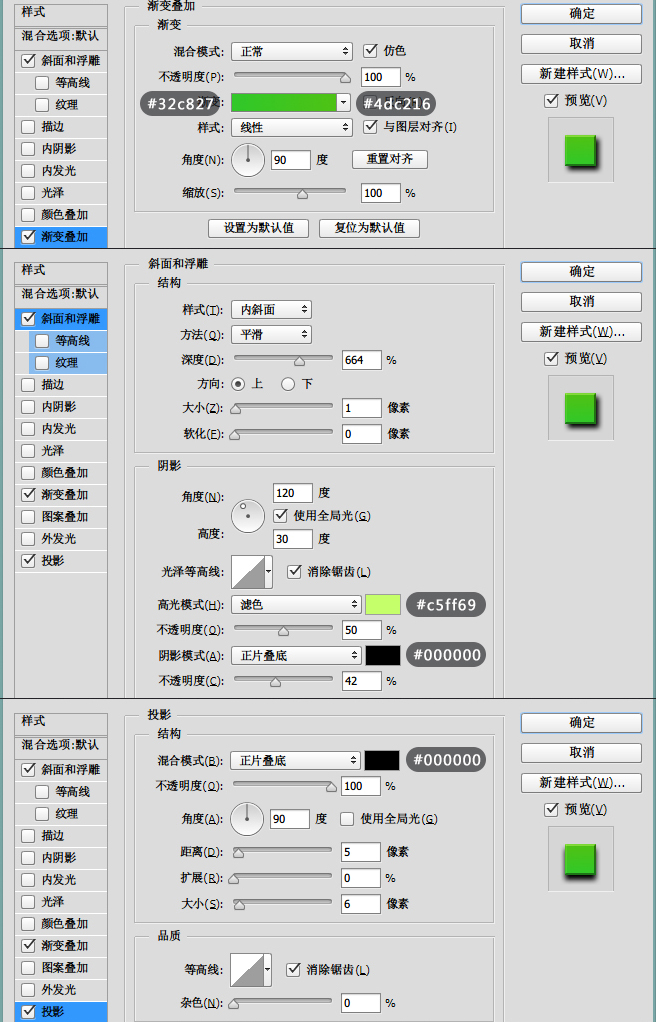Click 取消 in the 斜面和浮雕 dialog

coord(582,302)
